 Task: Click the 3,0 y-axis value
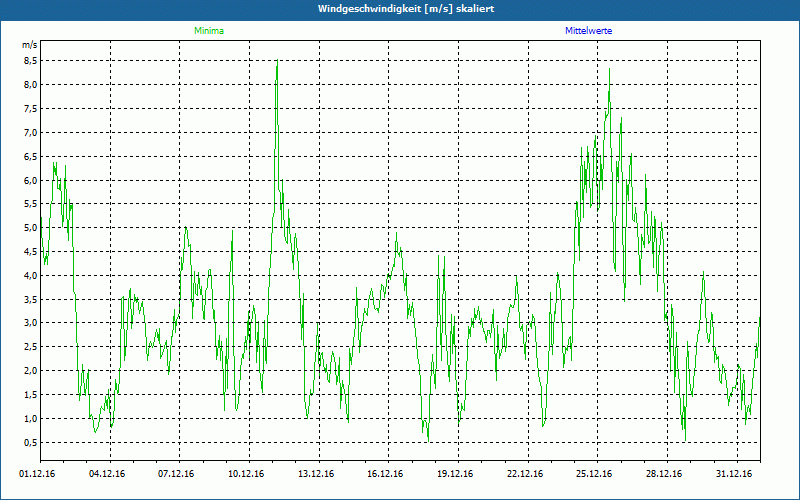31,323
